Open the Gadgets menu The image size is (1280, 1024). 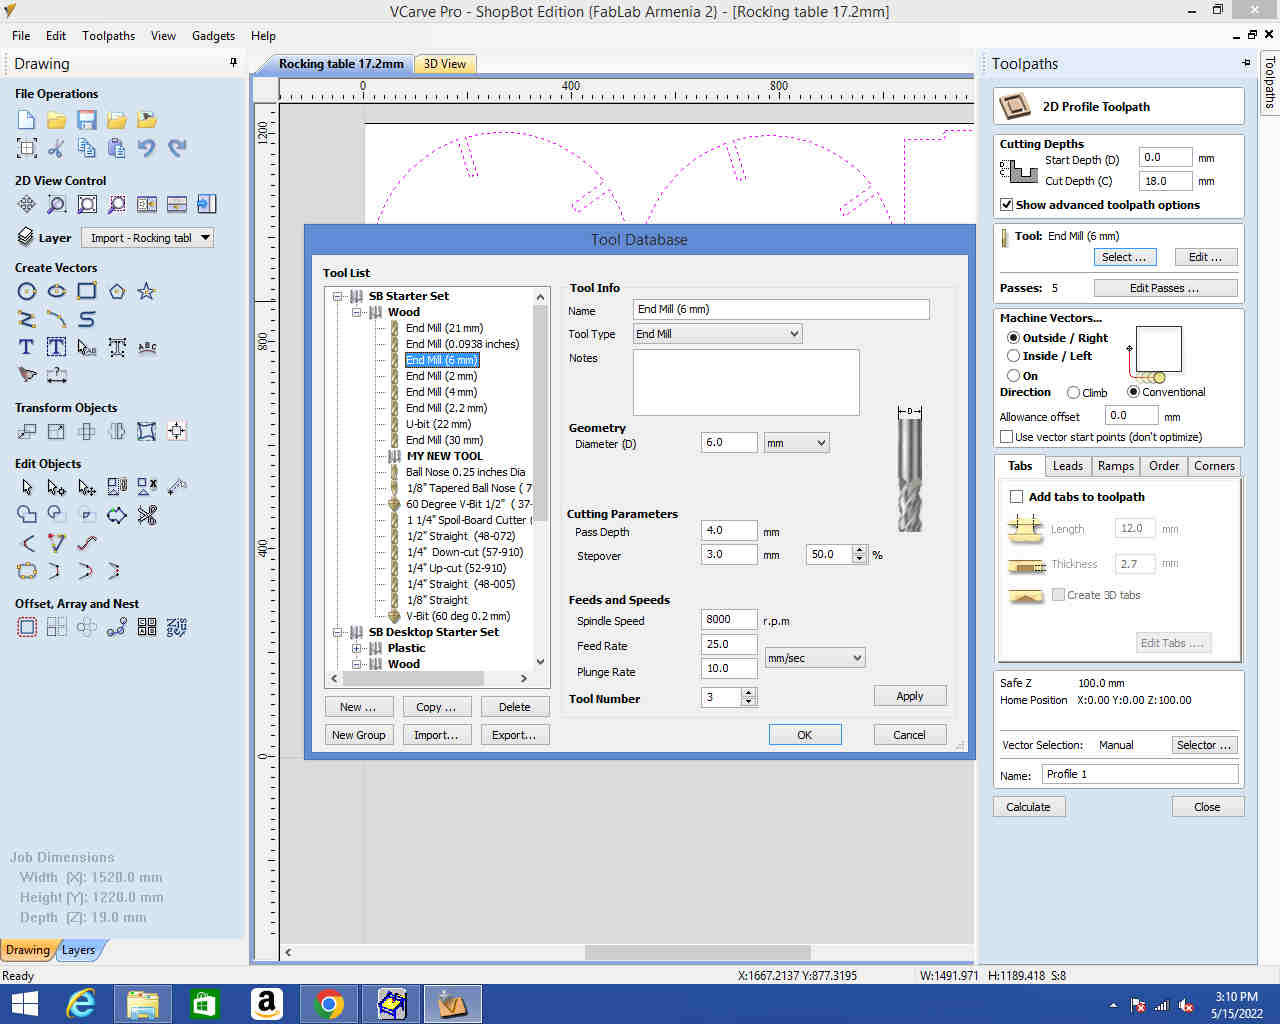pyautogui.click(x=213, y=36)
